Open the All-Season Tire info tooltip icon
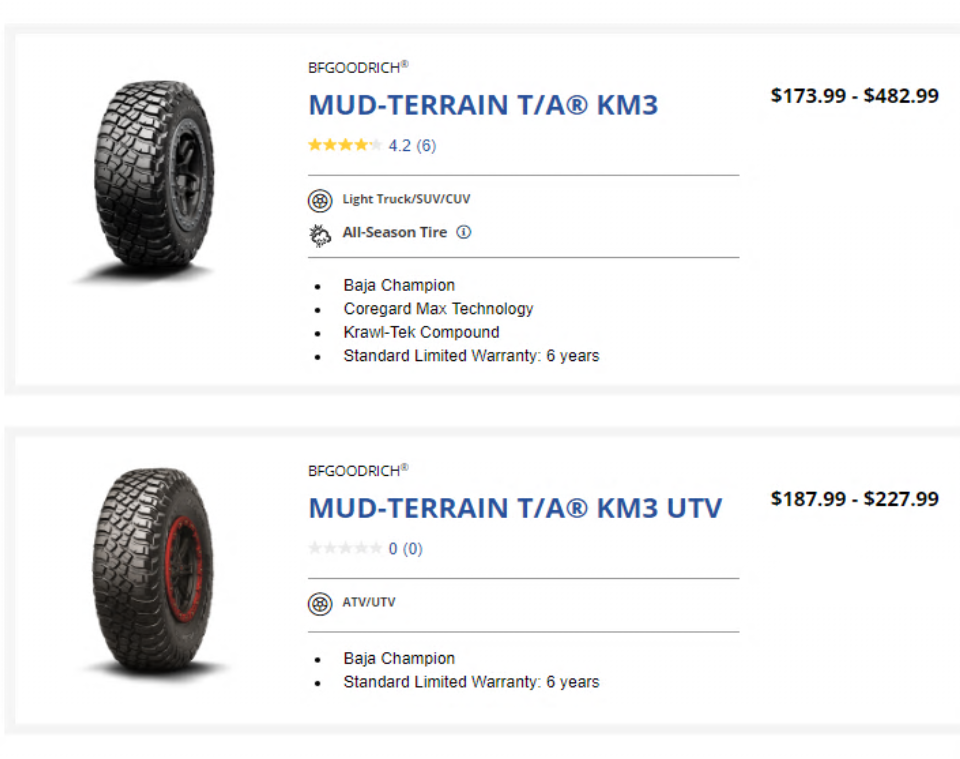Viewport: 960px width, 759px height. click(x=463, y=232)
